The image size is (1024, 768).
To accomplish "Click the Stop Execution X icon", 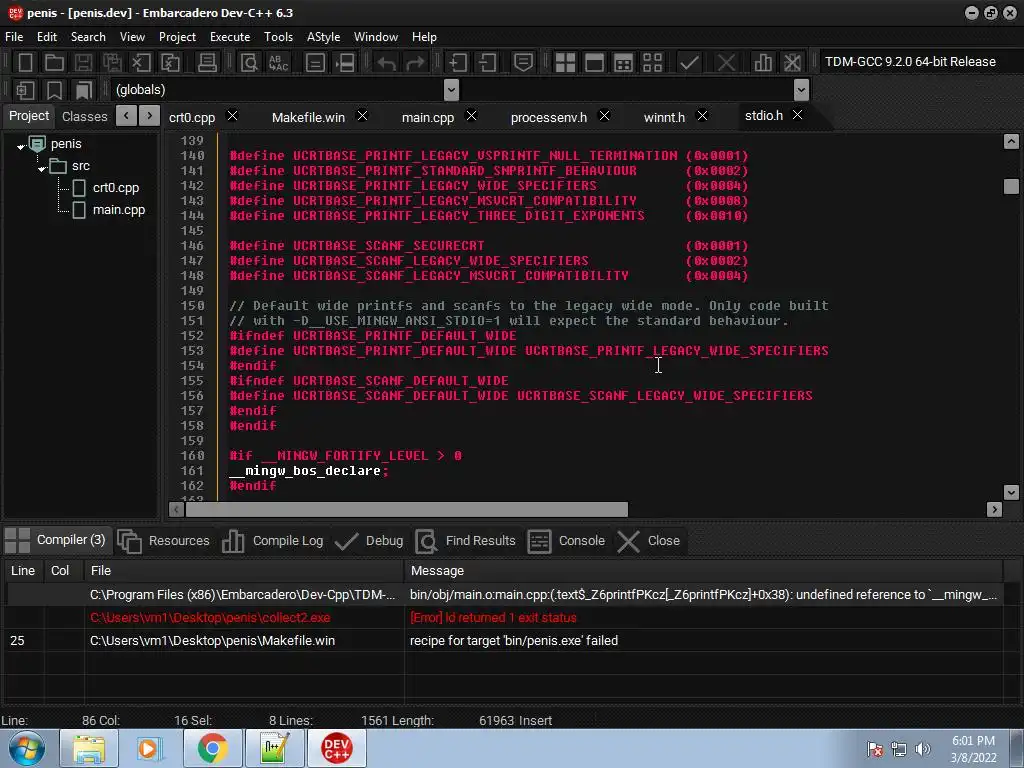I will 726,63.
